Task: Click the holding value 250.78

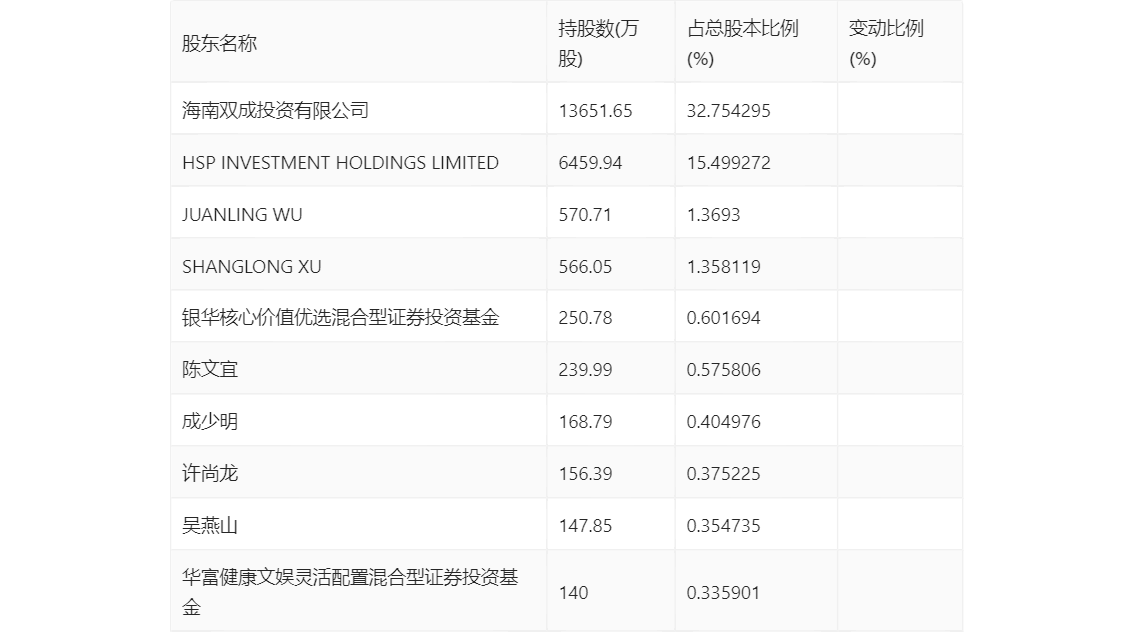Action: pyautogui.click(x=585, y=317)
